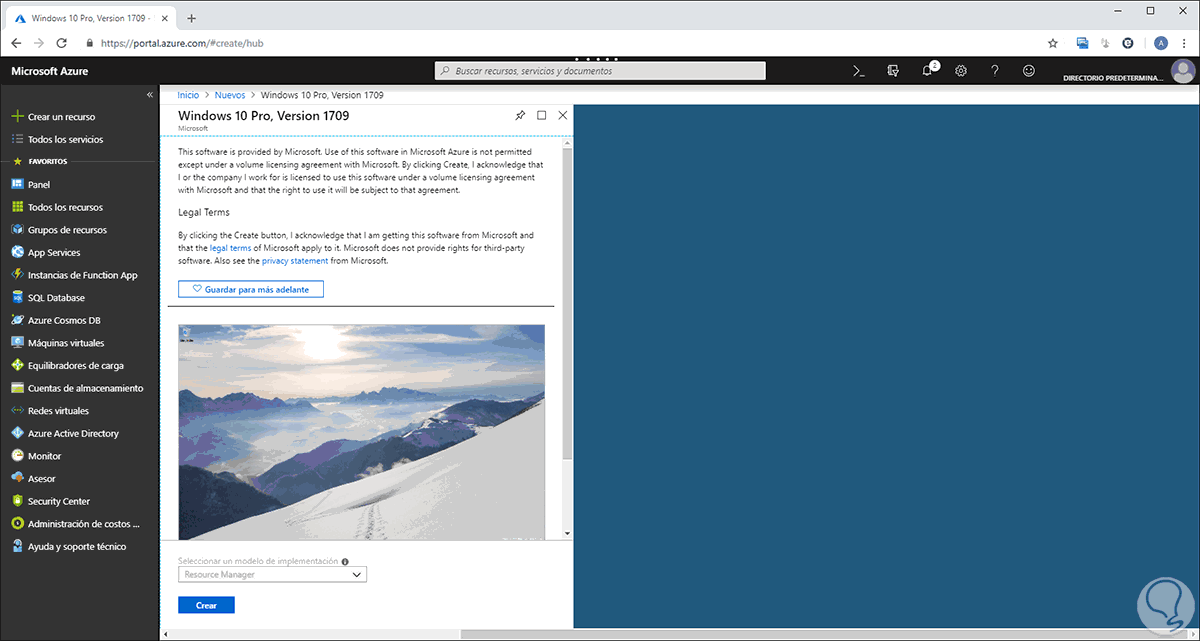This screenshot has height=641, width=1200.
Task: Close the Windows 10 Pro blade
Action: click(x=563, y=116)
